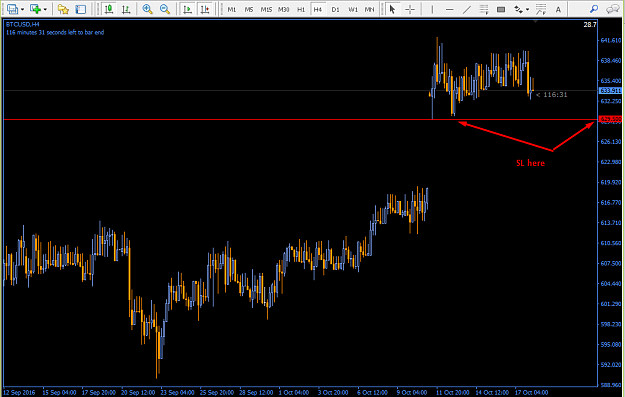Open the chat speech bubbles icon
Image resolution: width=625 pixels, height=397 pixels.
[x=612, y=9]
